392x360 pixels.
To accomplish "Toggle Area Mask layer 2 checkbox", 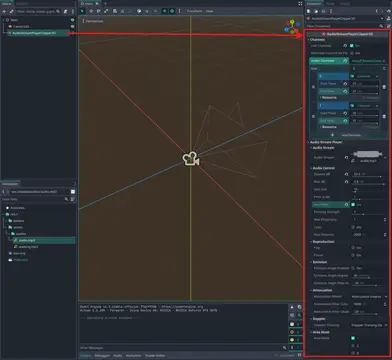I will click(353, 346).
